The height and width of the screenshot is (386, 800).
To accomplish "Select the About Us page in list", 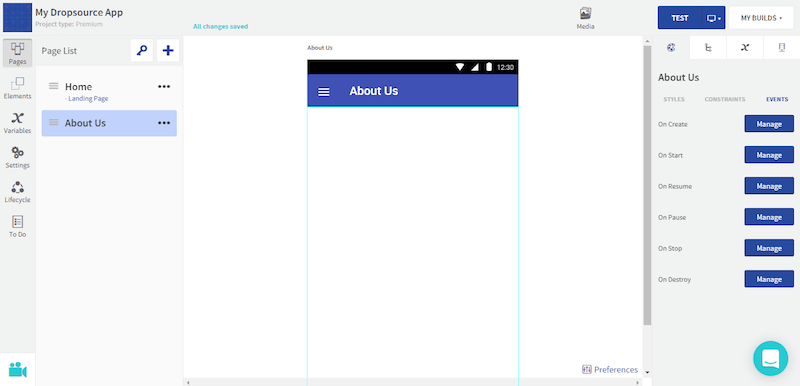I will pos(109,123).
